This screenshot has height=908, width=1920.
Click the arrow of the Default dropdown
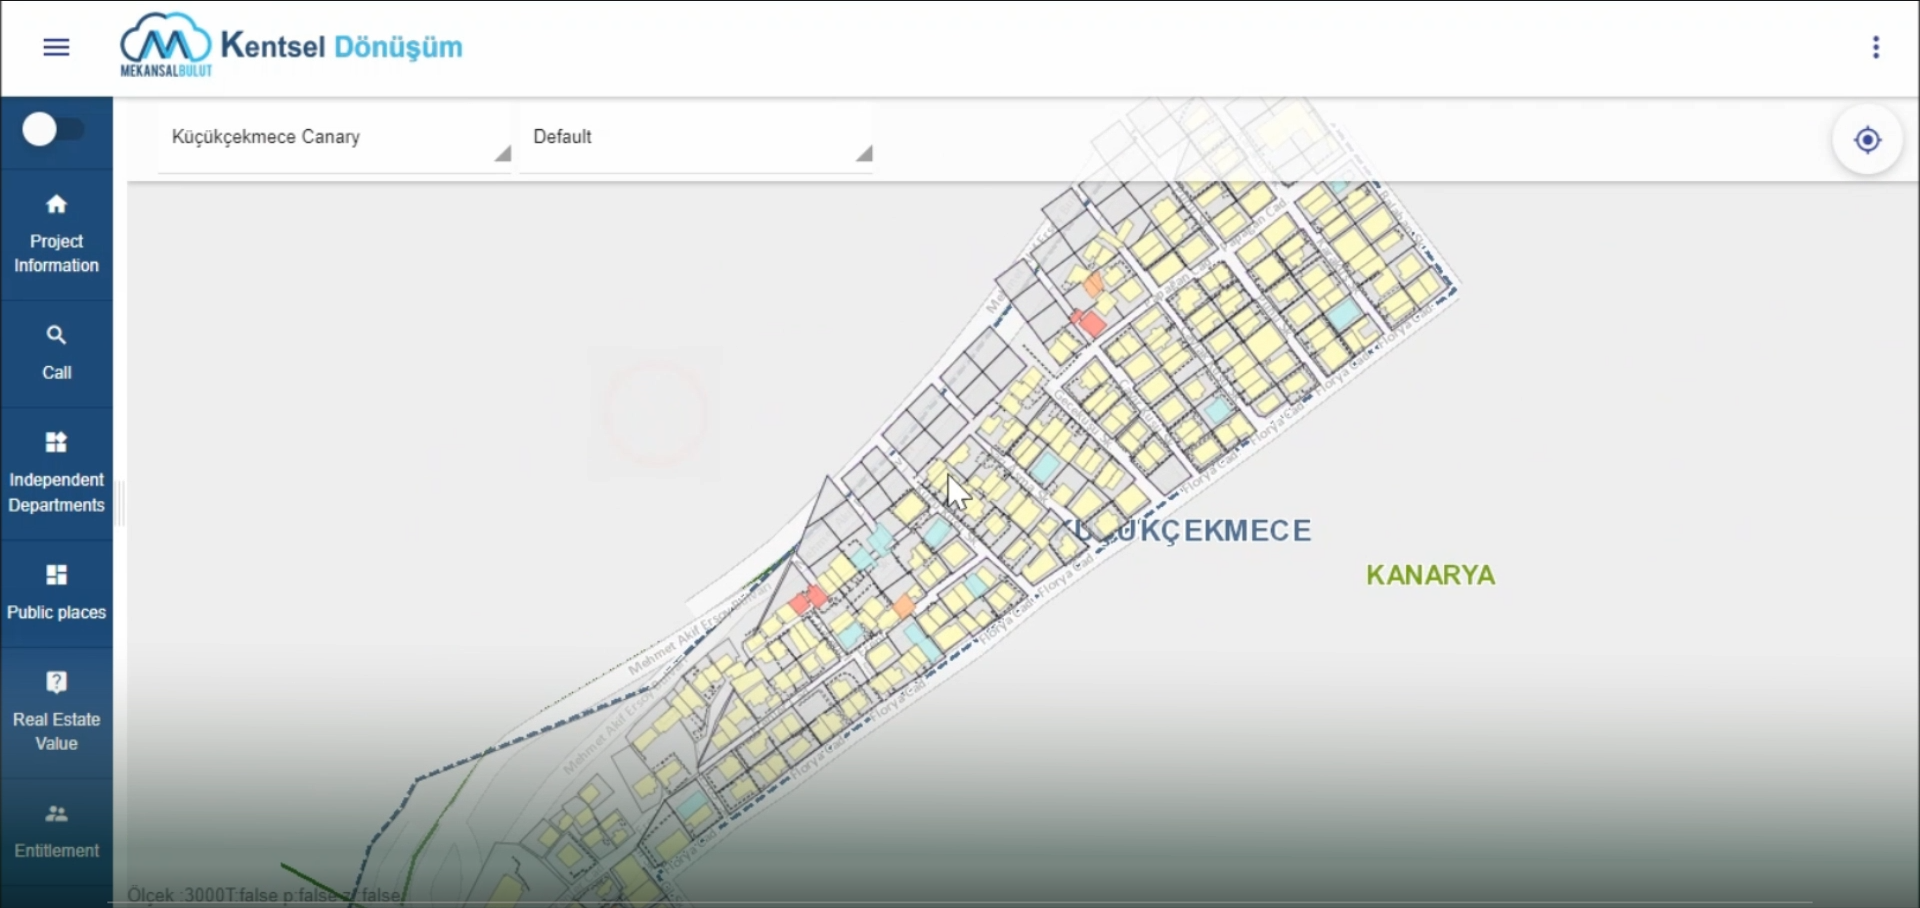tap(864, 153)
